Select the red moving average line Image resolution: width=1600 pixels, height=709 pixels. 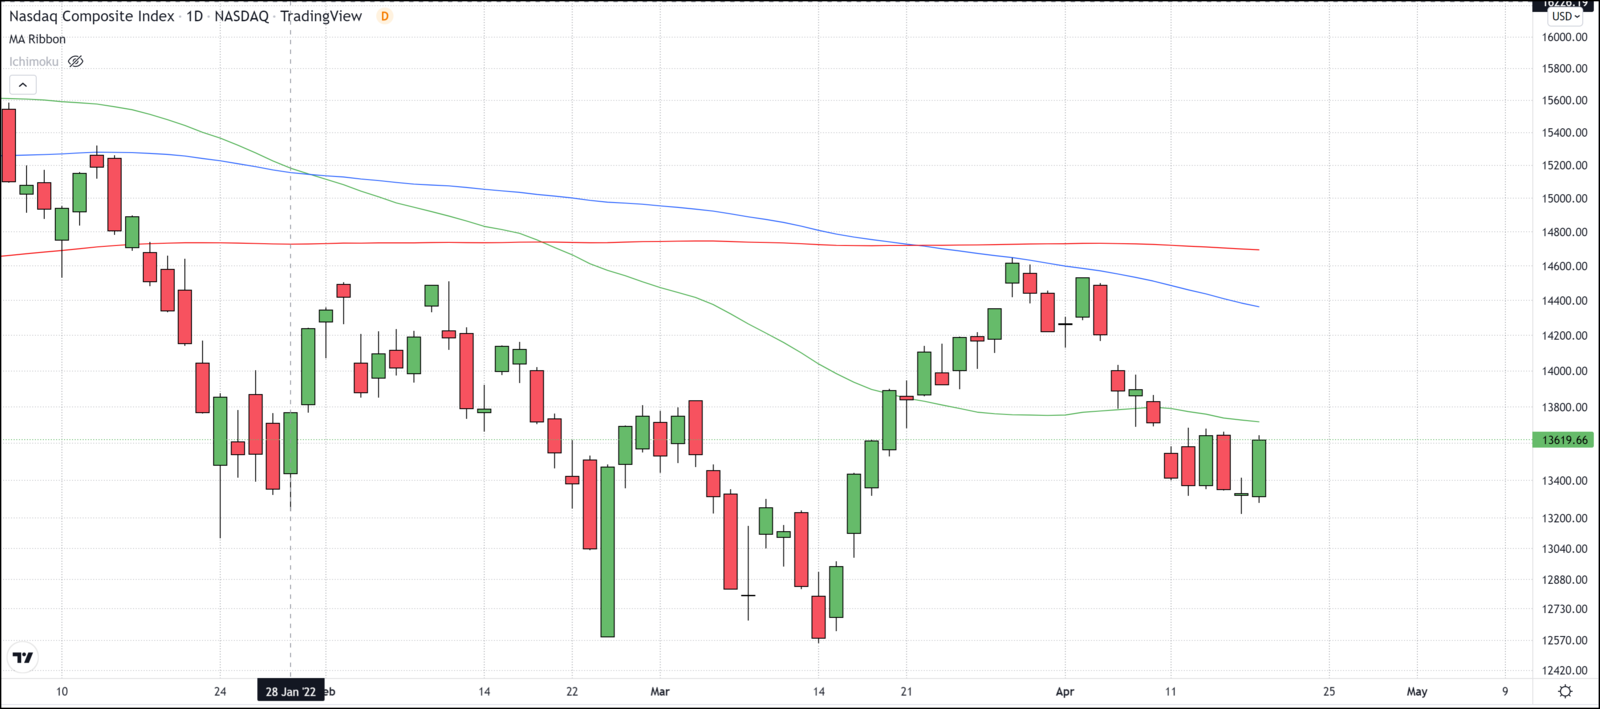pos(700,241)
